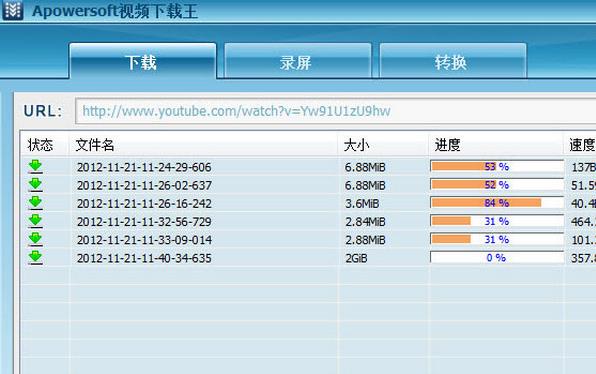The image size is (596, 374).
Task: Select file name 2012-11-21-11-24-29-606
Action: tap(144, 167)
